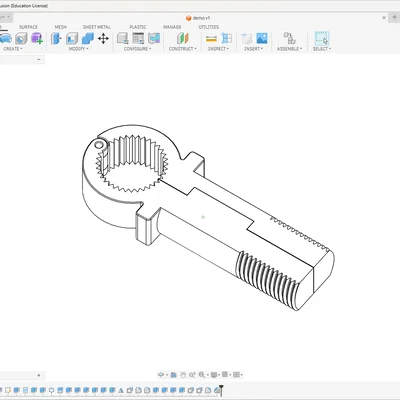Image resolution: width=400 pixels, height=400 pixels.
Task: Expand the Orbit type dropdown arrow
Action: click(x=166, y=375)
